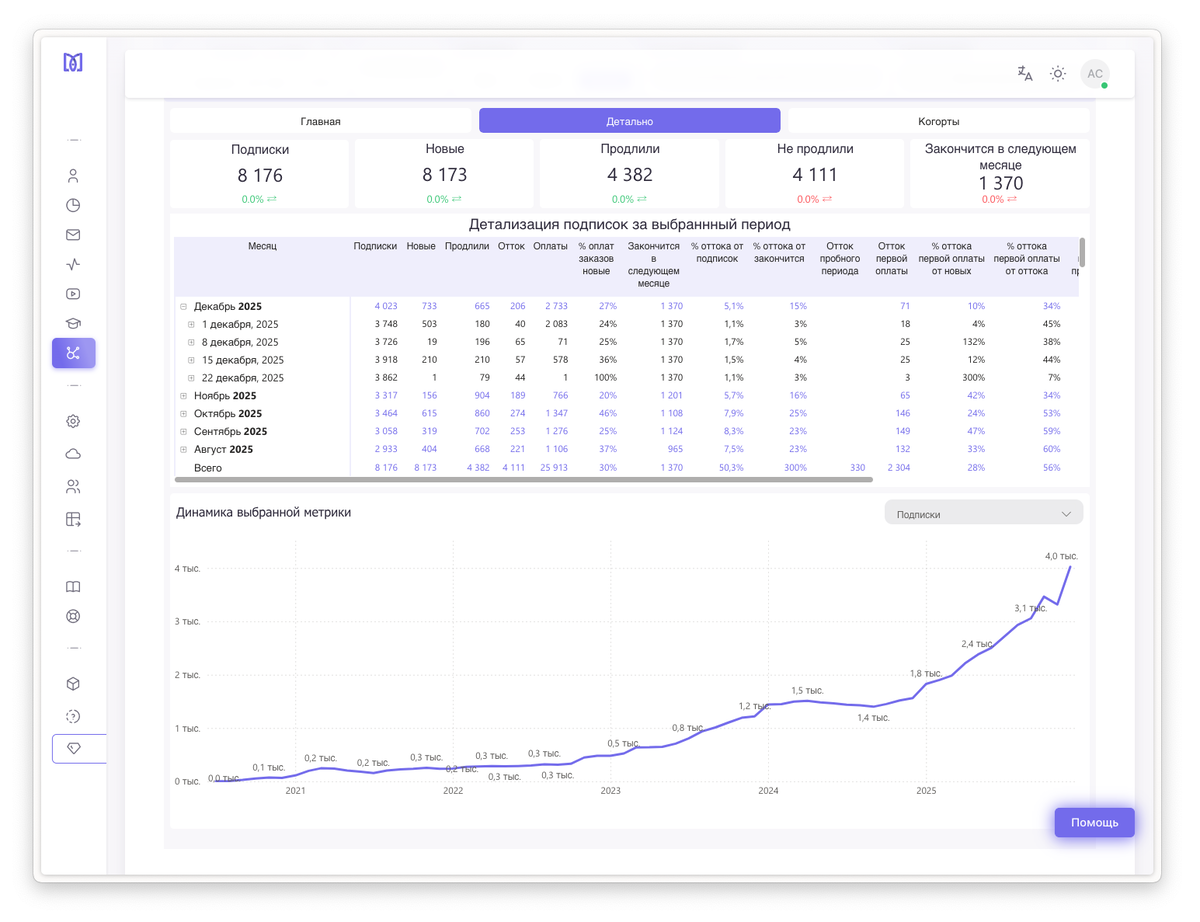Viewport: 1200px width, 922px height.
Task: Expand the 15 декабря, 2025 row
Action: (x=192, y=360)
